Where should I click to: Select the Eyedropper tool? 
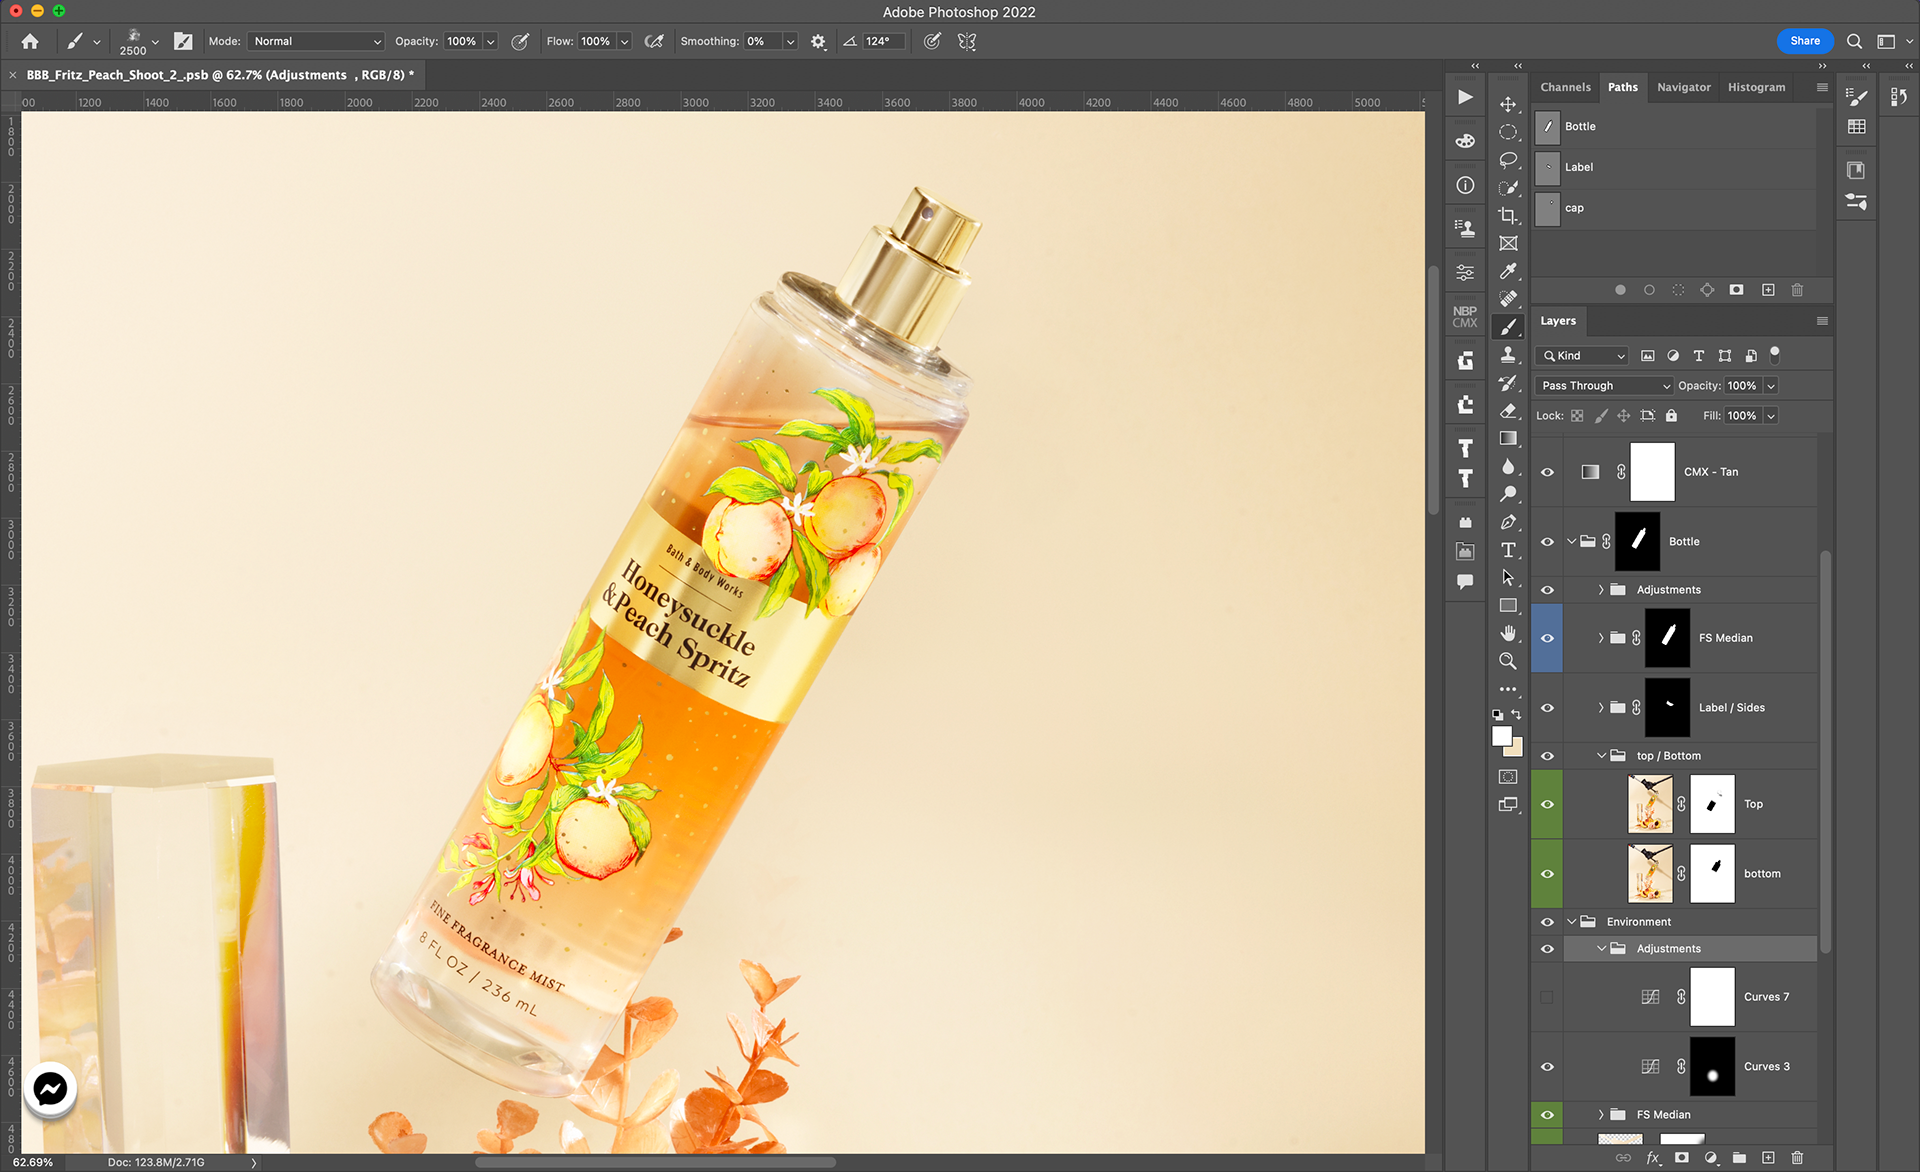click(1508, 271)
